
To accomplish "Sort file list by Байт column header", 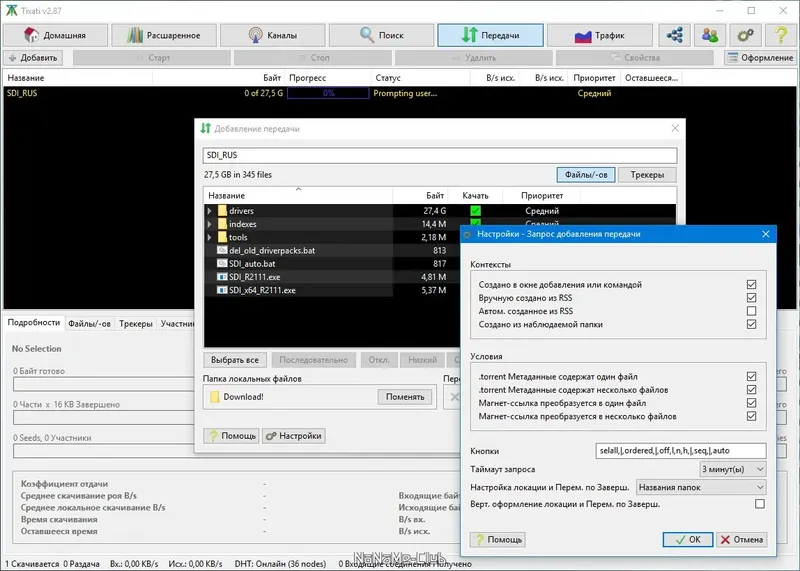I will tap(420, 195).
